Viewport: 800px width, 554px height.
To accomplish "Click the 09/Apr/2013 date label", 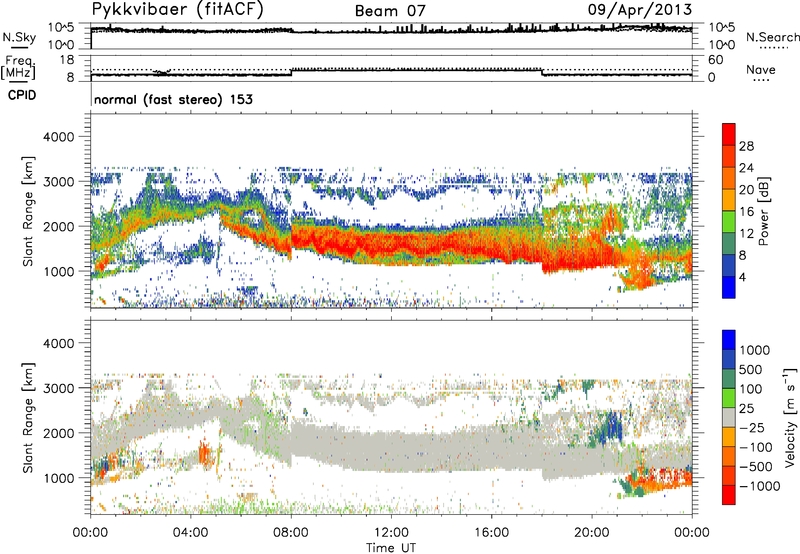I will point(640,10).
